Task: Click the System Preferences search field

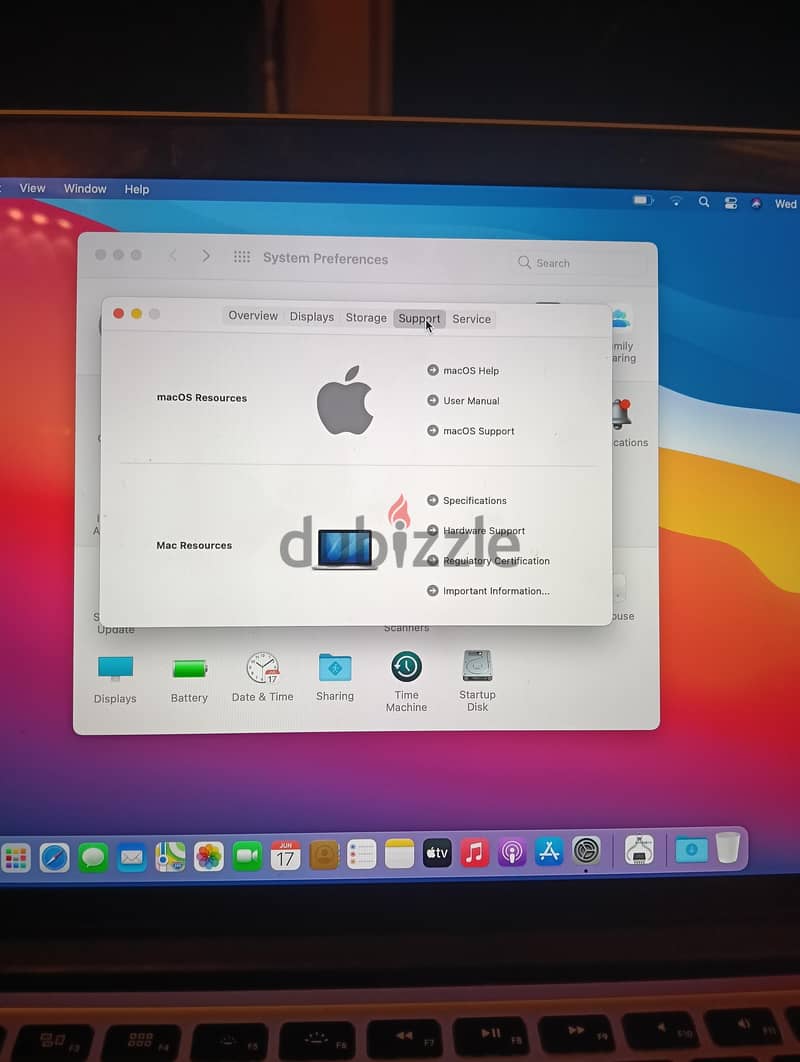Action: point(580,263)
